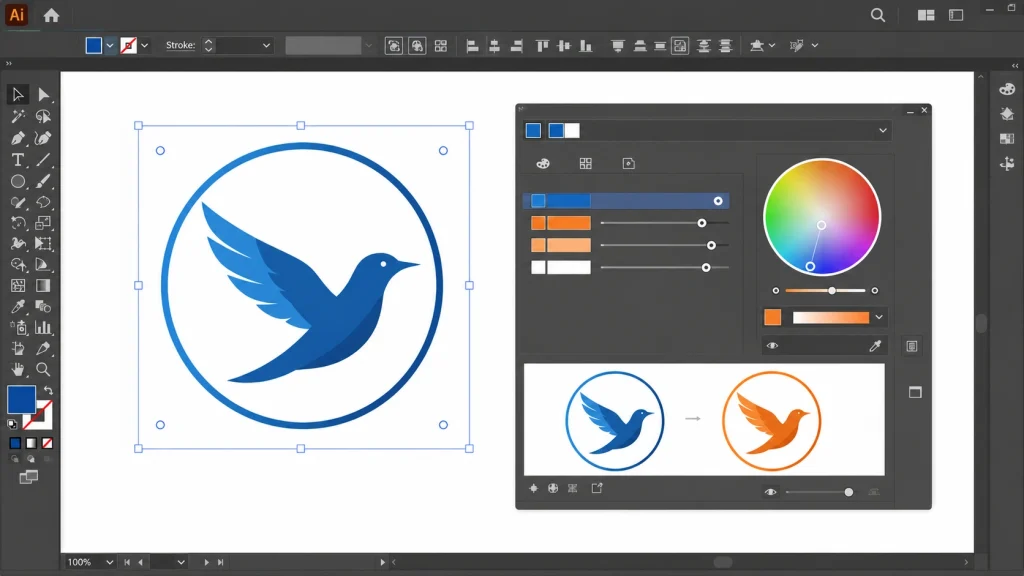Select the Paintbrush tool
The image size is (1024, 576).
pyautogui.click(x=43, y=181)
